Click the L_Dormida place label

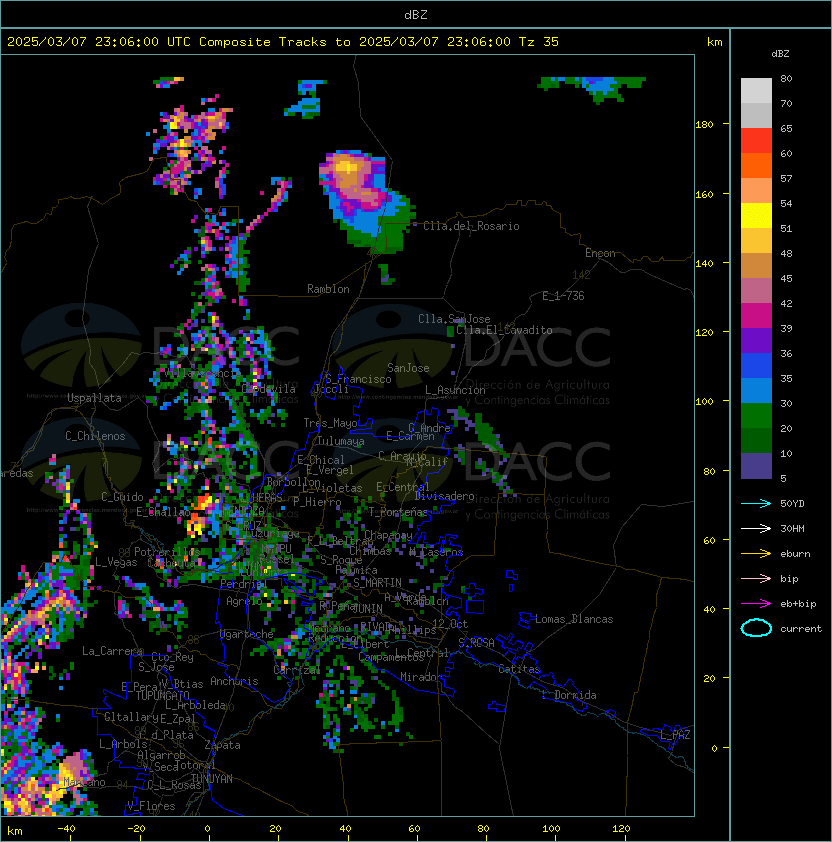[569, 695]
